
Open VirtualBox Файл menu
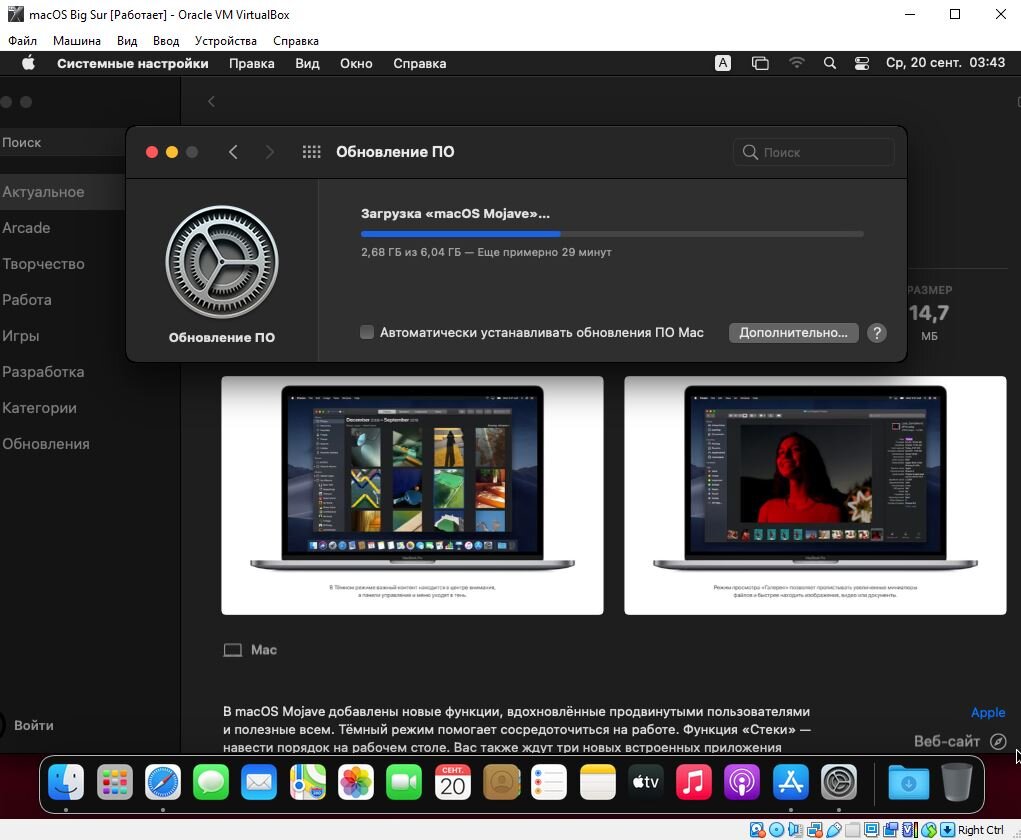(22, 40)
